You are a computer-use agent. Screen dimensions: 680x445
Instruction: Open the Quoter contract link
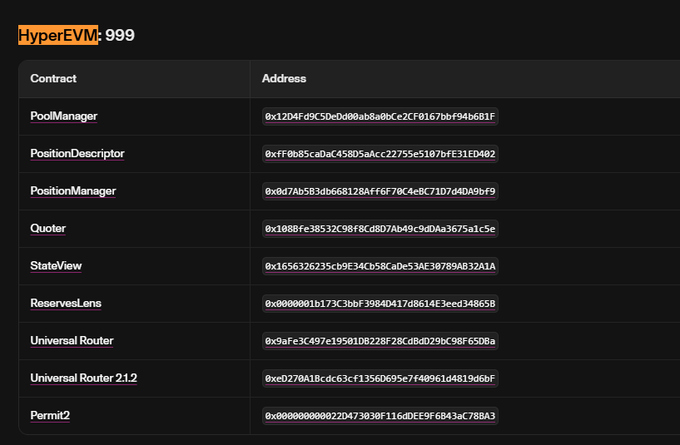(48, 229)
